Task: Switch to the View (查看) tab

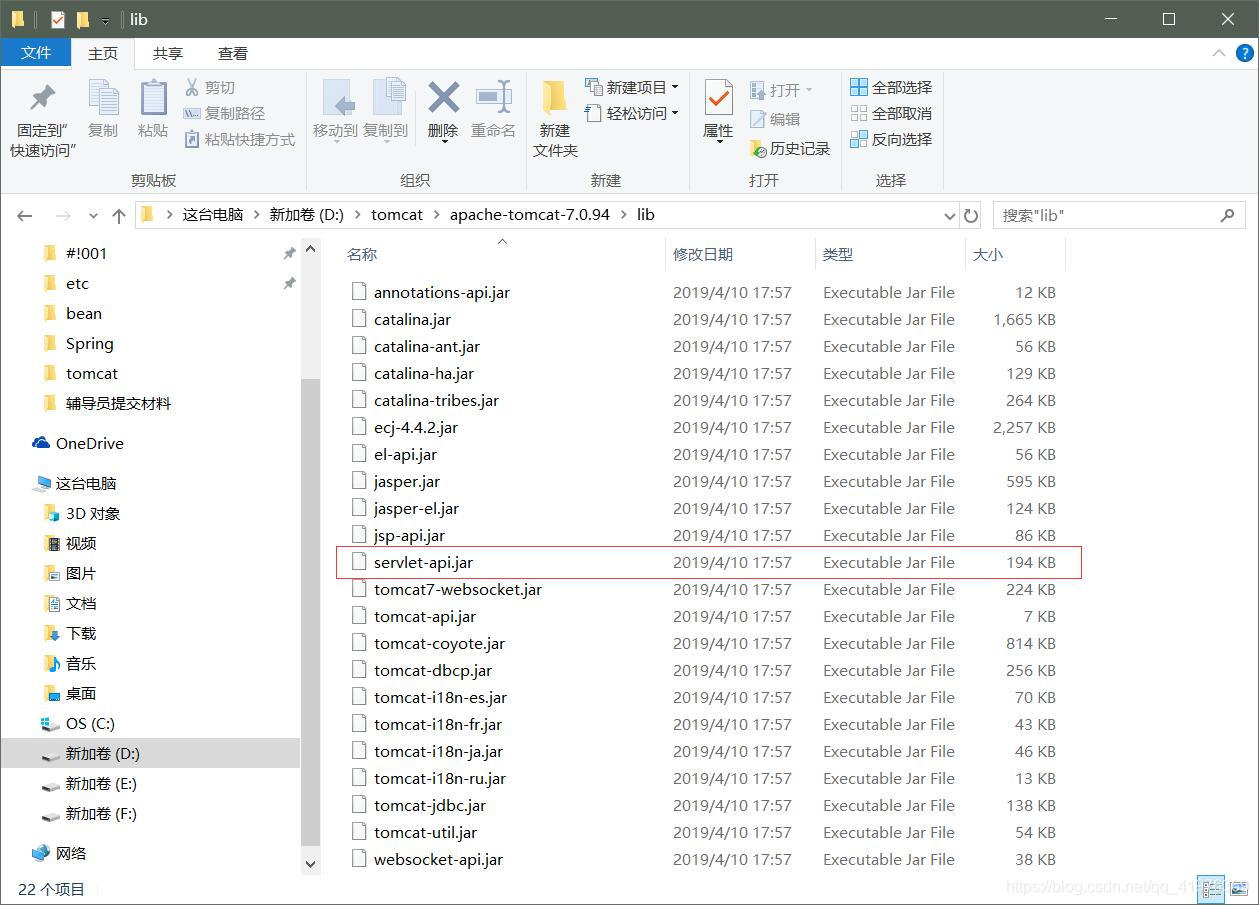Action: 233,53
